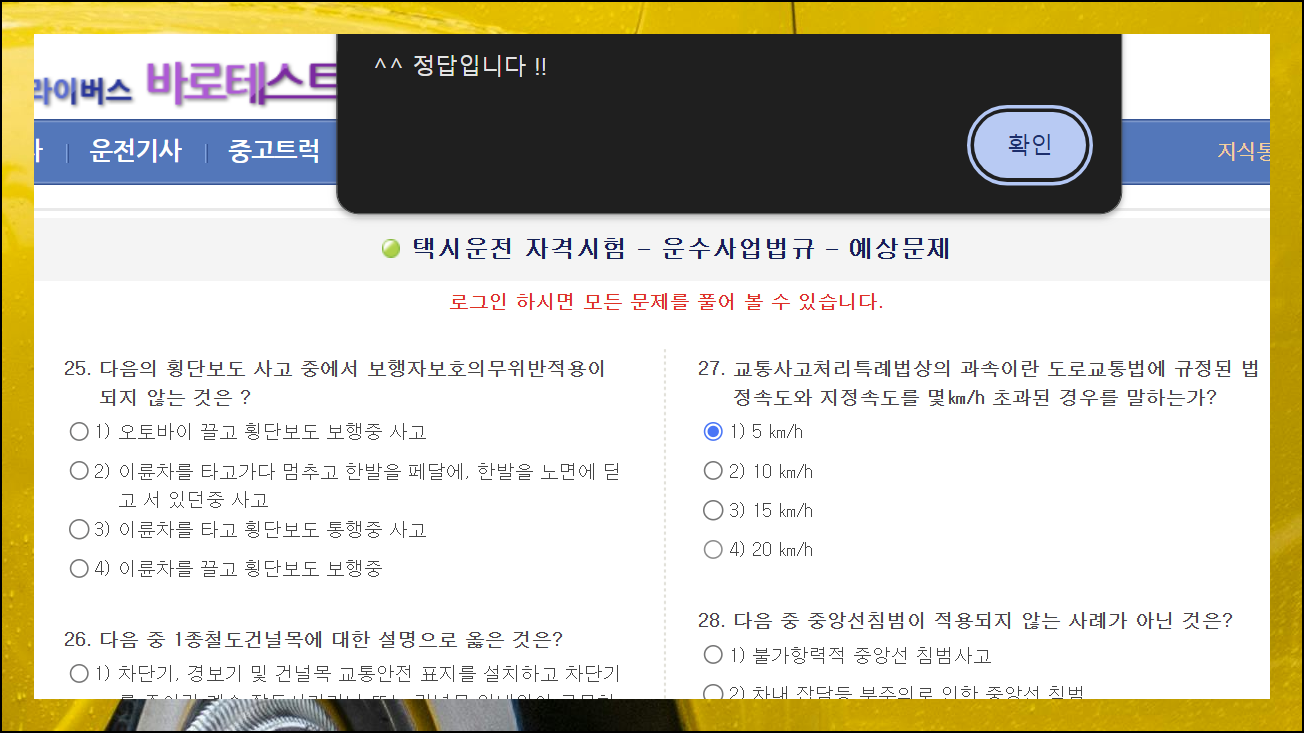Select the 3) 15 km/h radio button
This screenshot has height=733, width=1304.
tap(713, 510)
